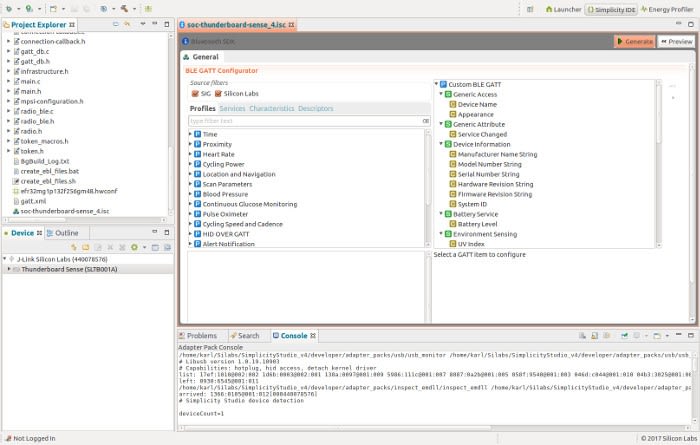Select the Simplicity IDE perspective button
This screenshot has height=445, width=700.
coord(611,9)
